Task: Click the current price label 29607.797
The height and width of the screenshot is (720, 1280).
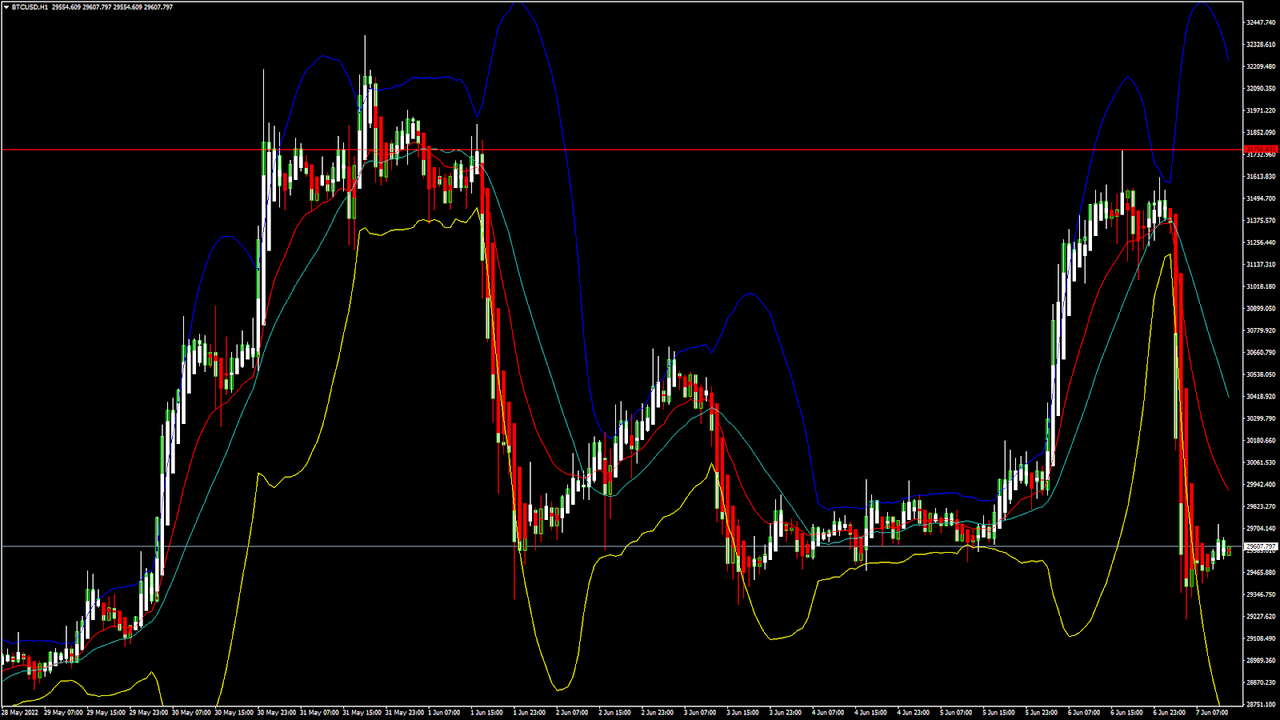Action: point(1259,547)
